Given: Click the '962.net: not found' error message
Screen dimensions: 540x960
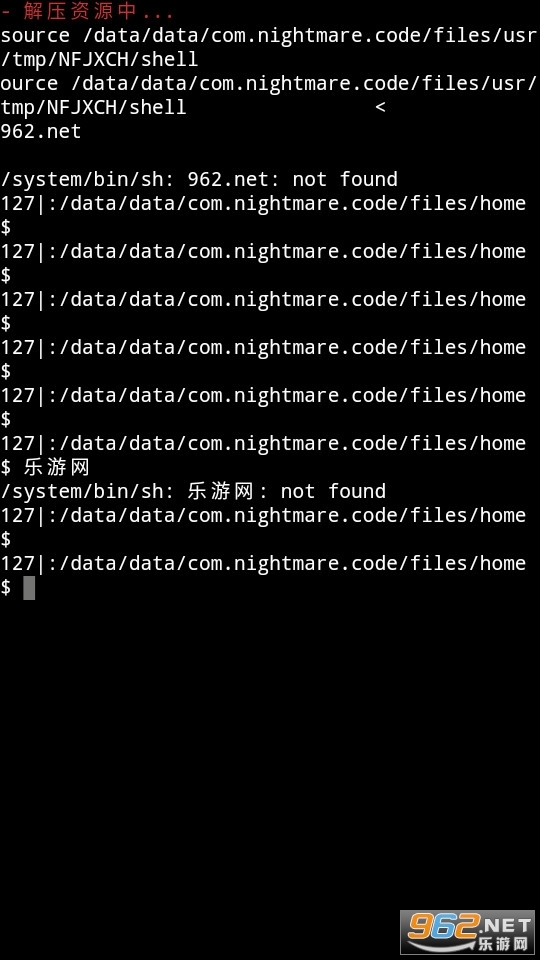Looking at the screenshot, I should pyautogui.click(x=293, y=179).
